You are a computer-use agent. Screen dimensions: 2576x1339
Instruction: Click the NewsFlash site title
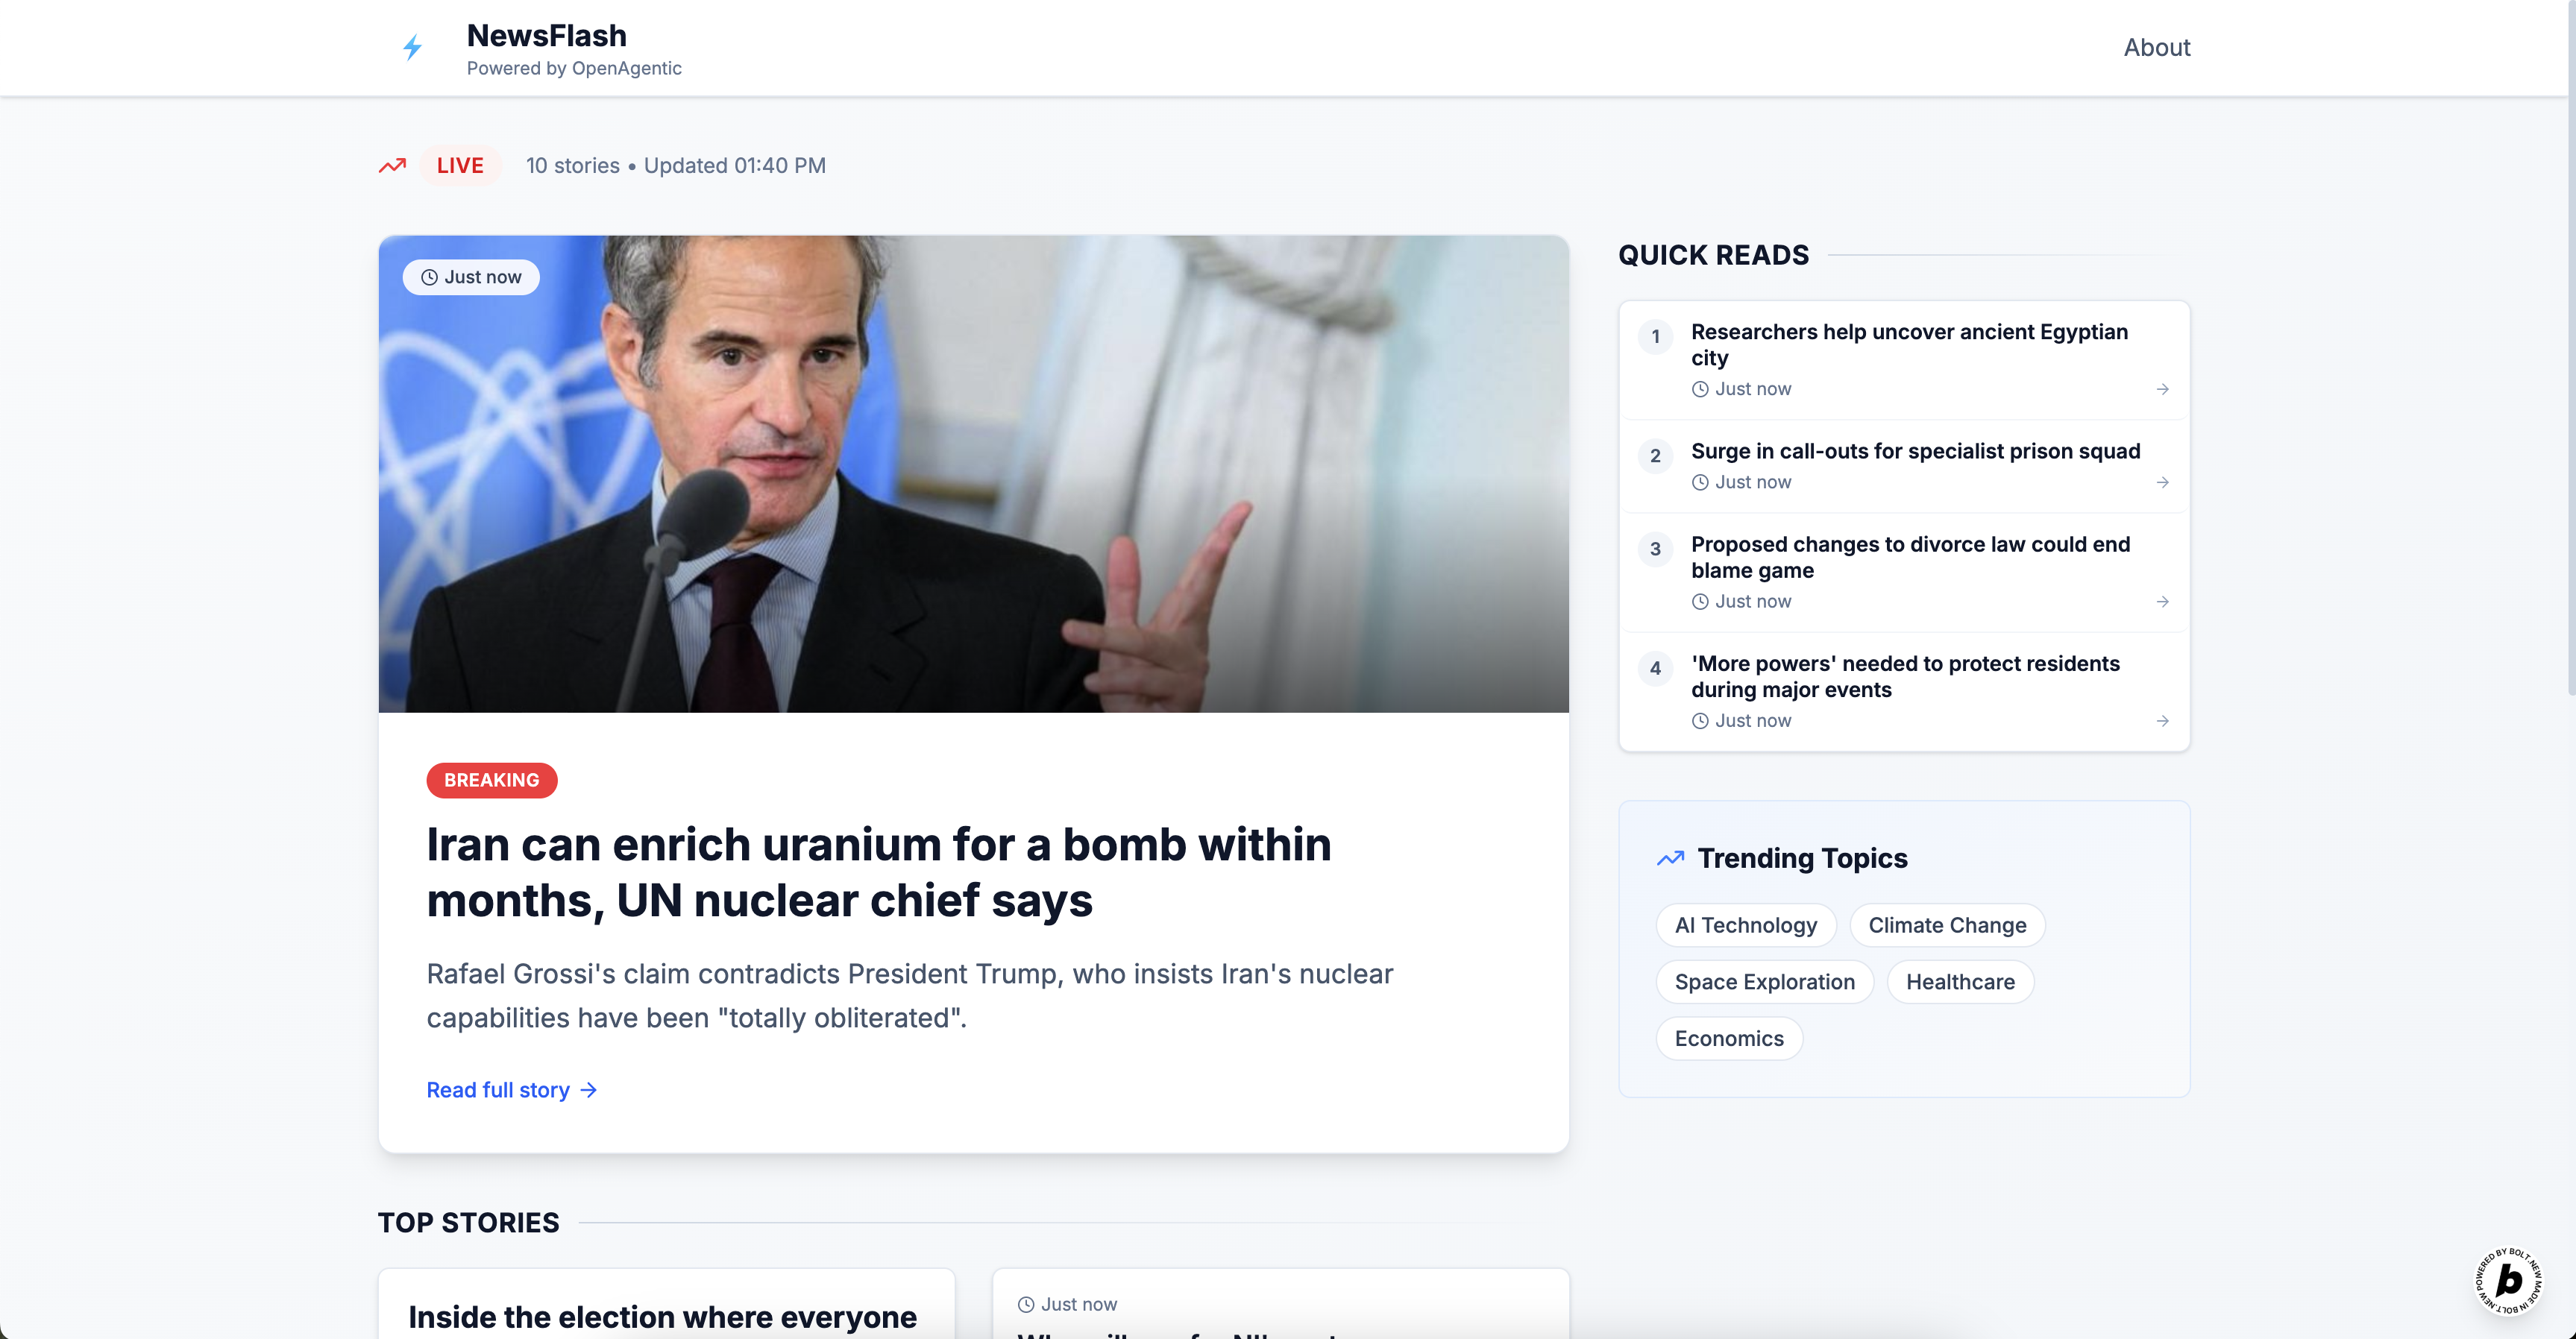(x=546, y=35)
